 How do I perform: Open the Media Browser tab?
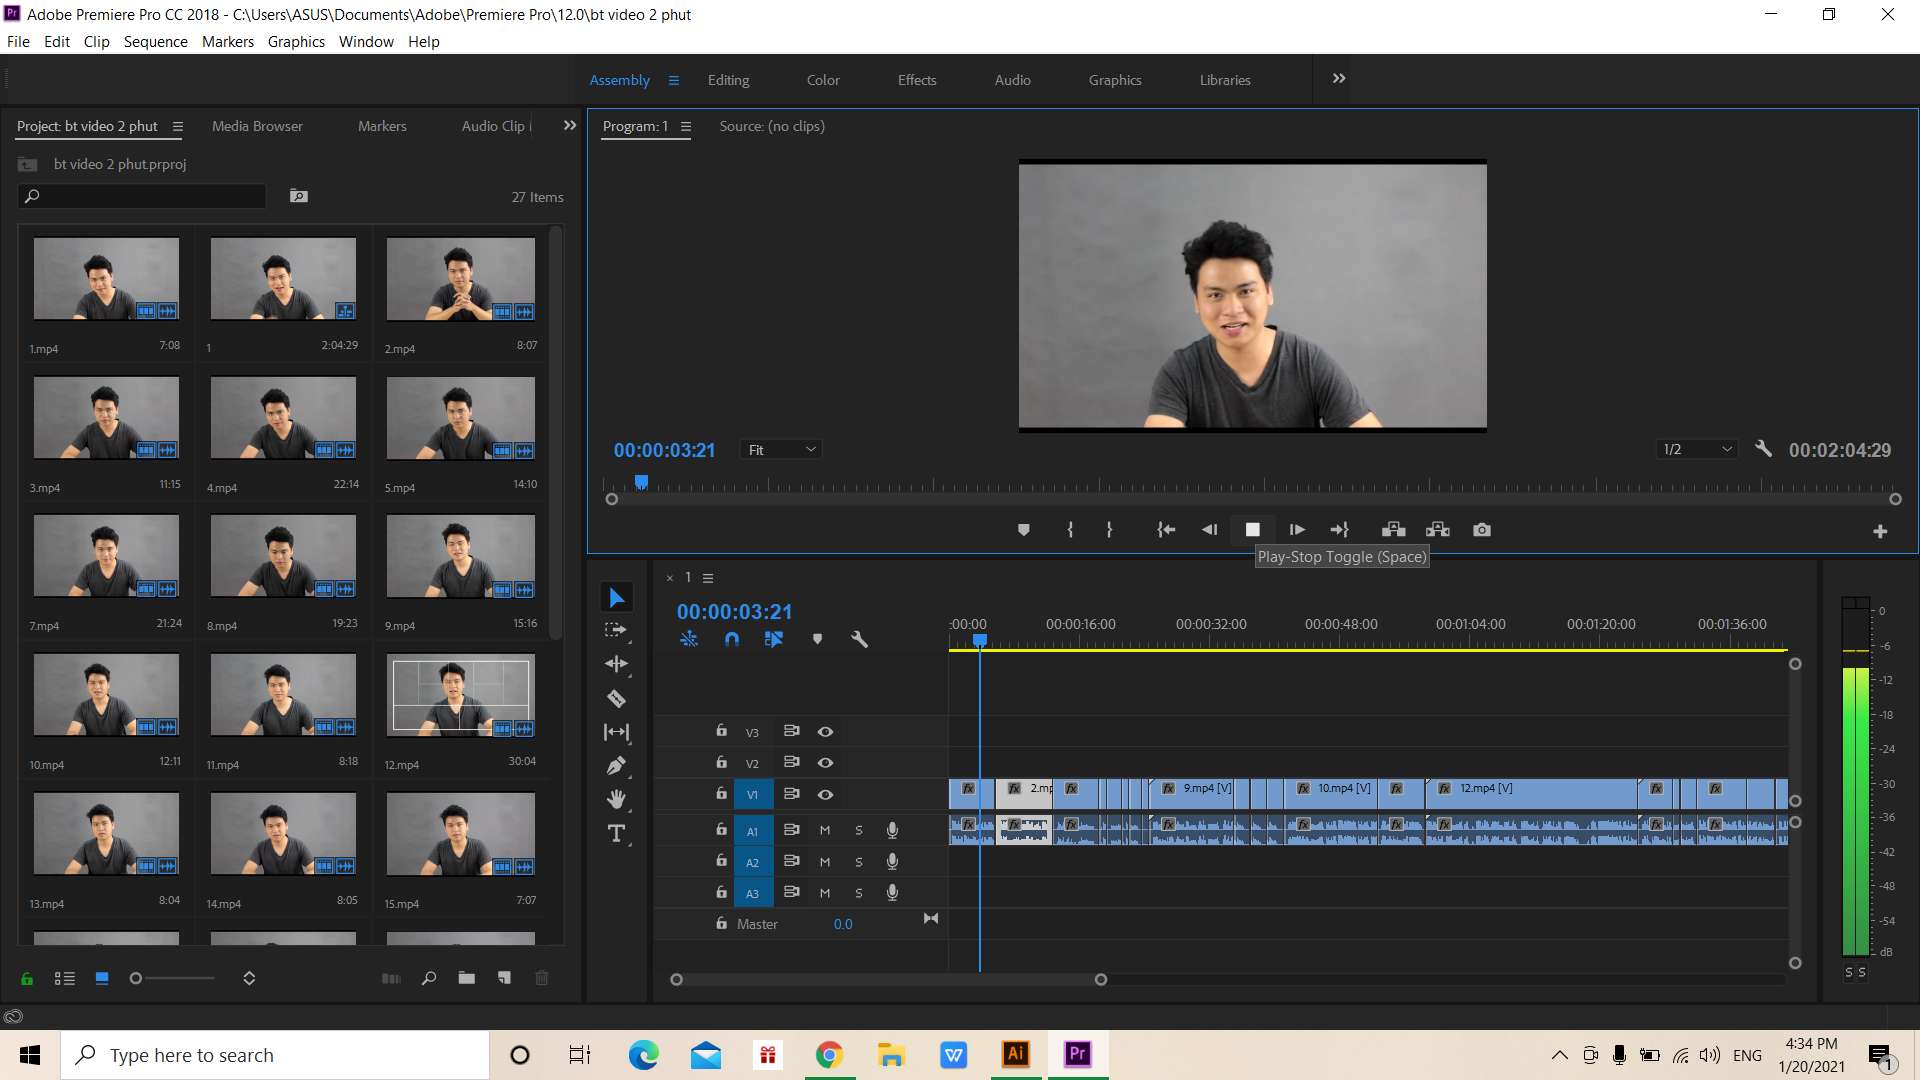257,126
